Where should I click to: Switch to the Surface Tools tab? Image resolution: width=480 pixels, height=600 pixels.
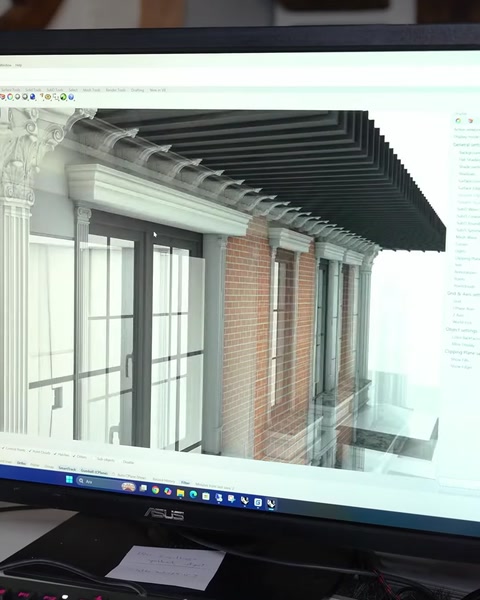coord(11,90)
